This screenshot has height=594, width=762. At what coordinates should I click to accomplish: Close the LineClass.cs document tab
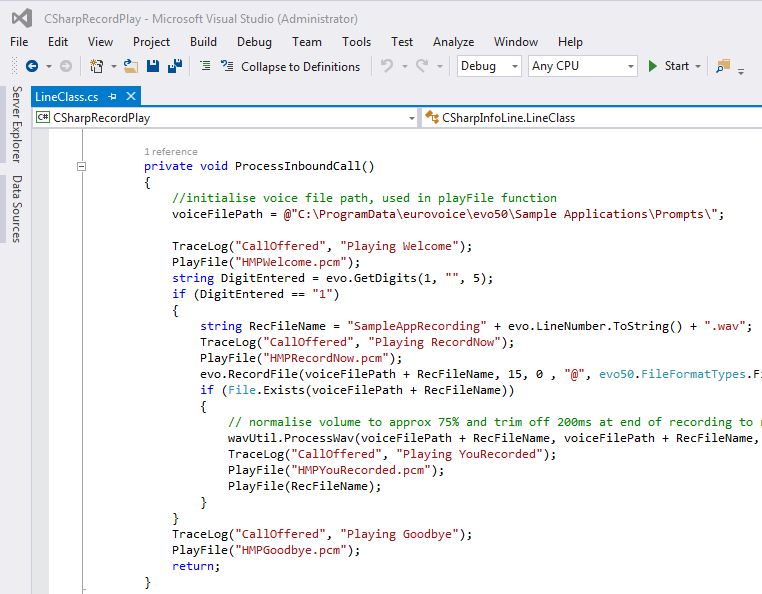click(130, 96)
